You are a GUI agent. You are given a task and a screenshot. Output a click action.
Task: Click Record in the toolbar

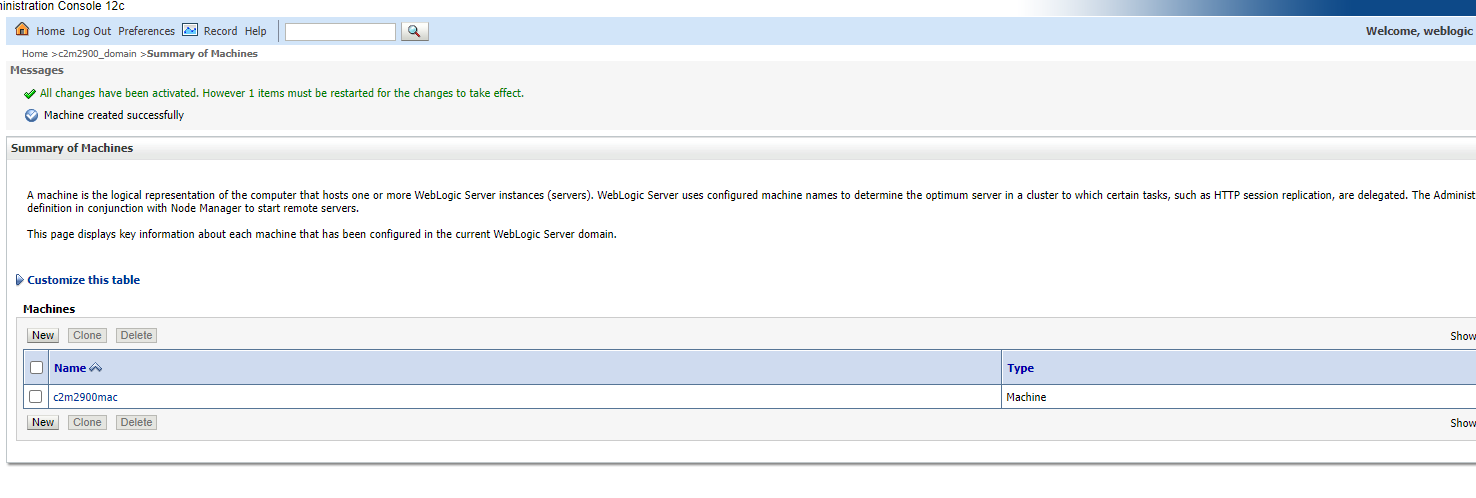point(221,31)
